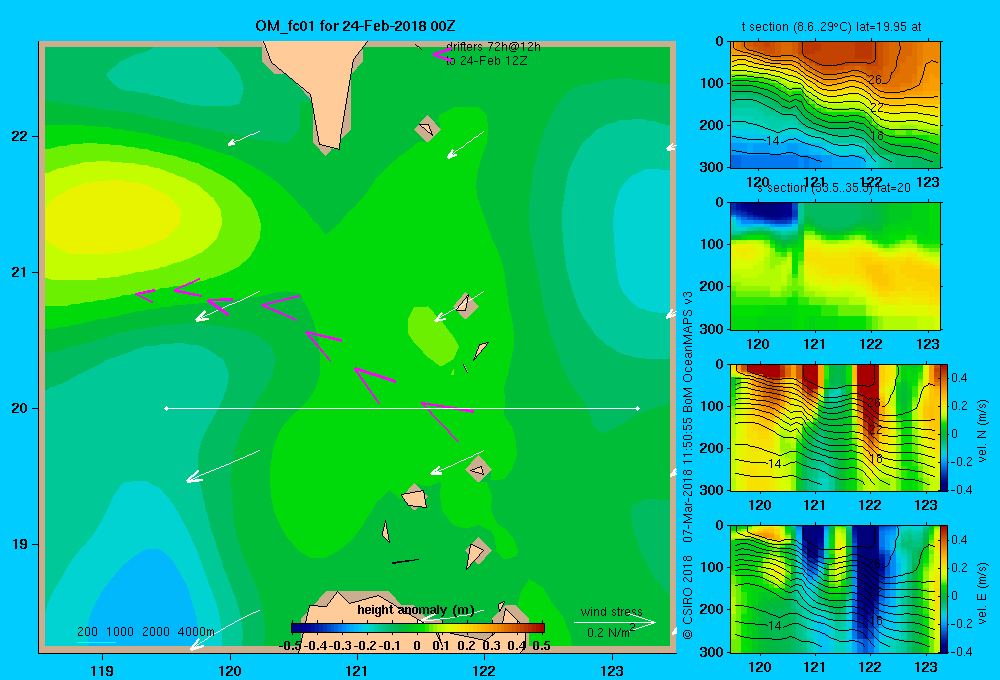Click the '300' depth tick of the temperature section
This screenshot has width=1000, height=680.
(x=712, y=167)
